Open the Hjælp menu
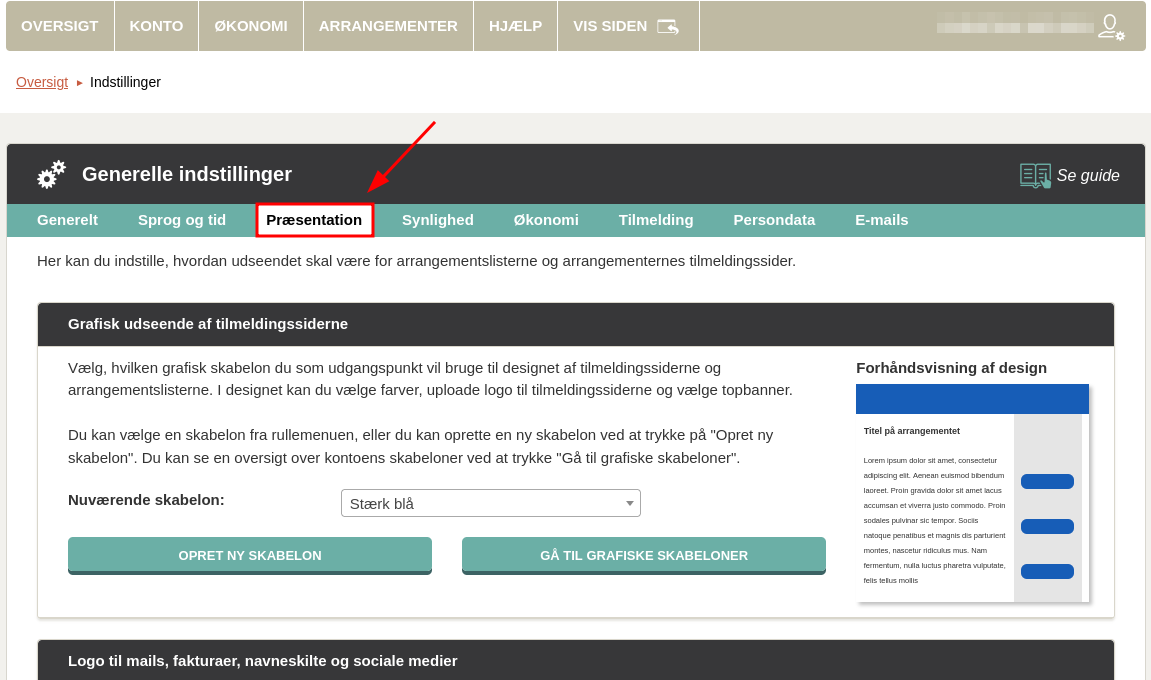 515,26
